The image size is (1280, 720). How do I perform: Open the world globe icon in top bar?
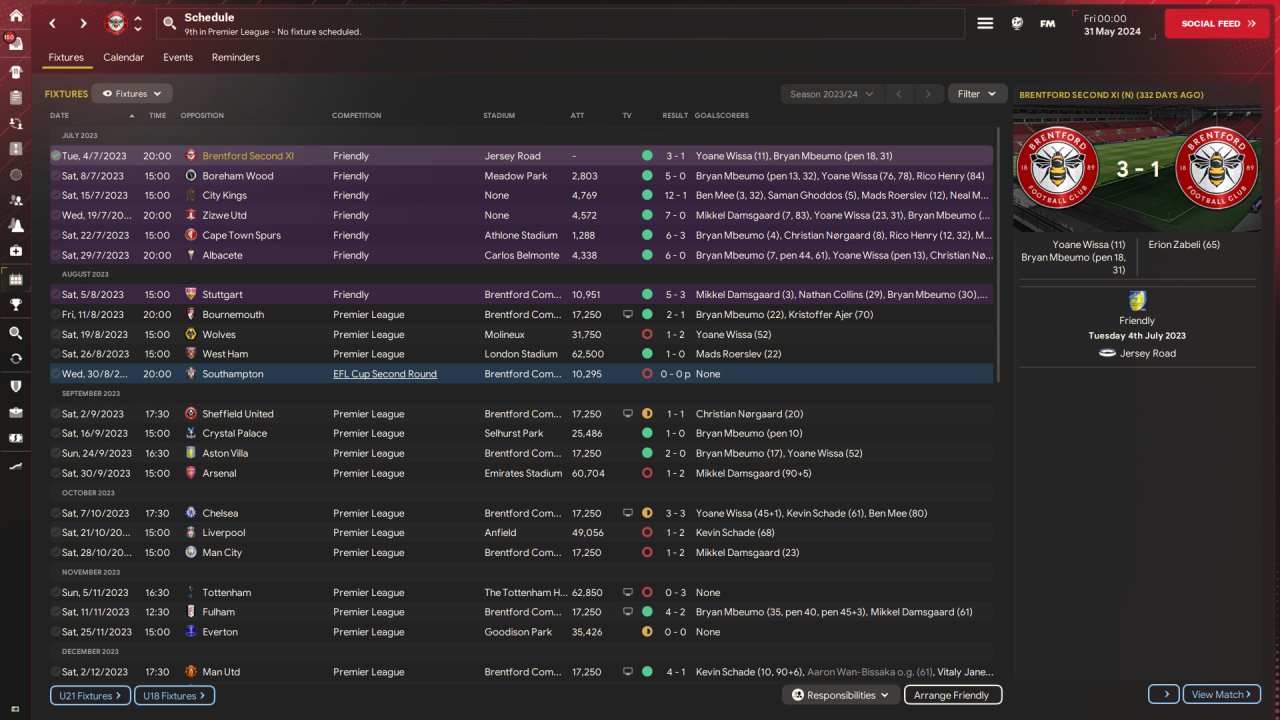1017,23
